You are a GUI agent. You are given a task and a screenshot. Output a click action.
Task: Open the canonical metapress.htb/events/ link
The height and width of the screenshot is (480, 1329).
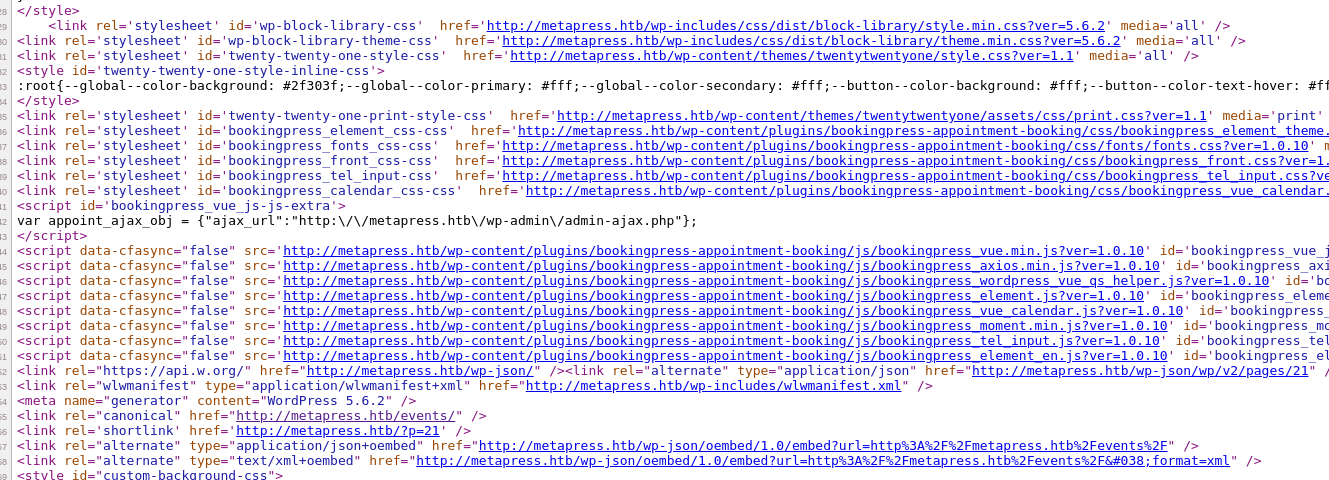[345, 416]
